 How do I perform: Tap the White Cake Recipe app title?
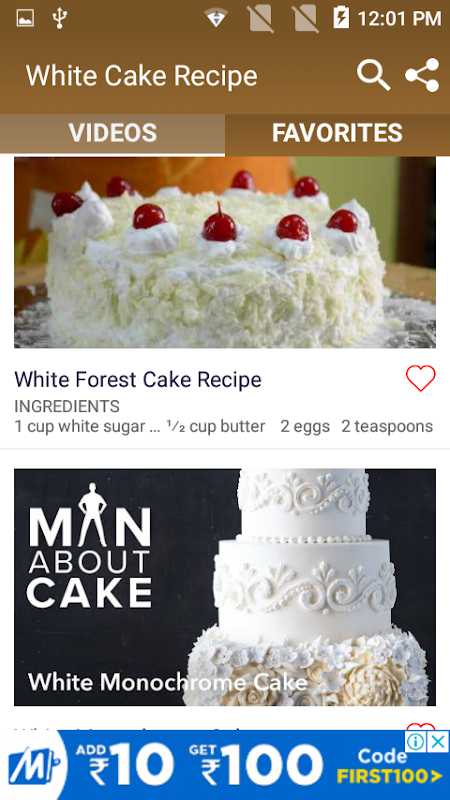coord(141,76)
